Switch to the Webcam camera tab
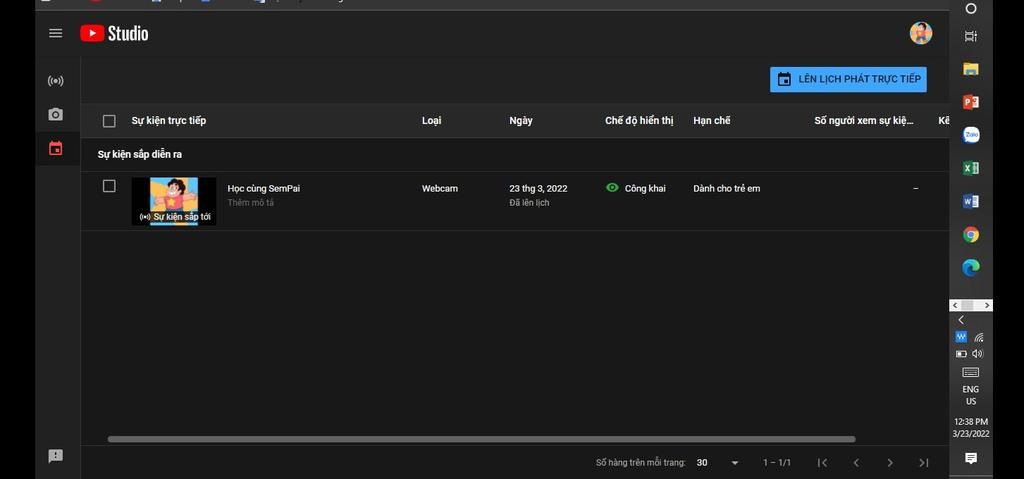 click(56, 115)
